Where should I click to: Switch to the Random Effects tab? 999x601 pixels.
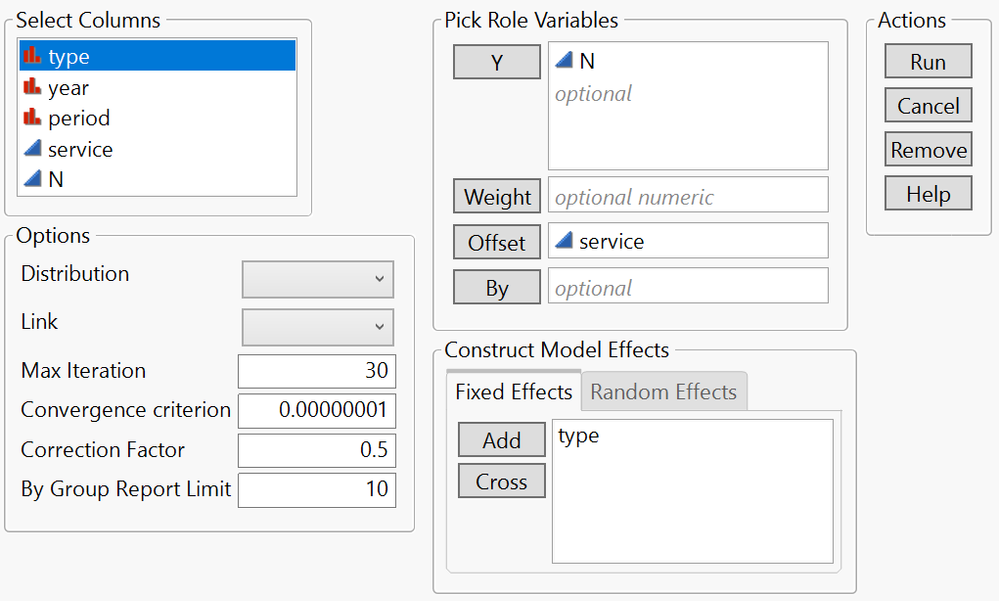point(663,392)
